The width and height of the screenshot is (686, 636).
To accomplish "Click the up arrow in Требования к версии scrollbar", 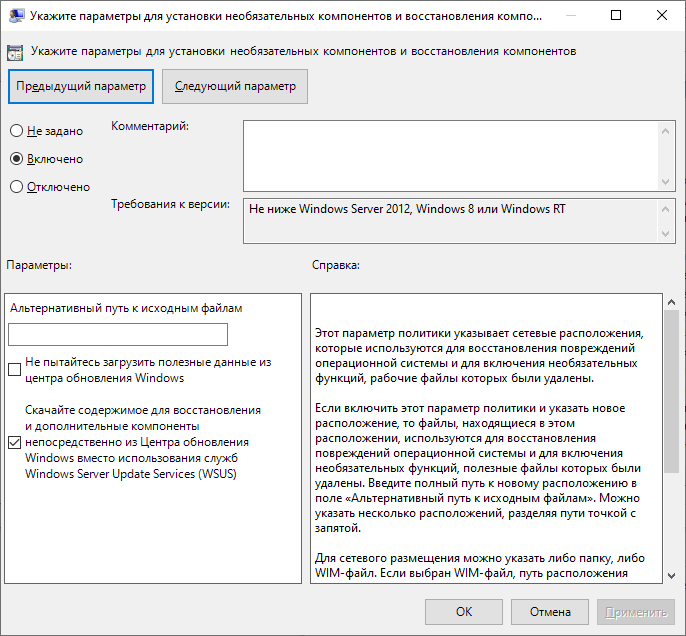I will coord(667,207).
